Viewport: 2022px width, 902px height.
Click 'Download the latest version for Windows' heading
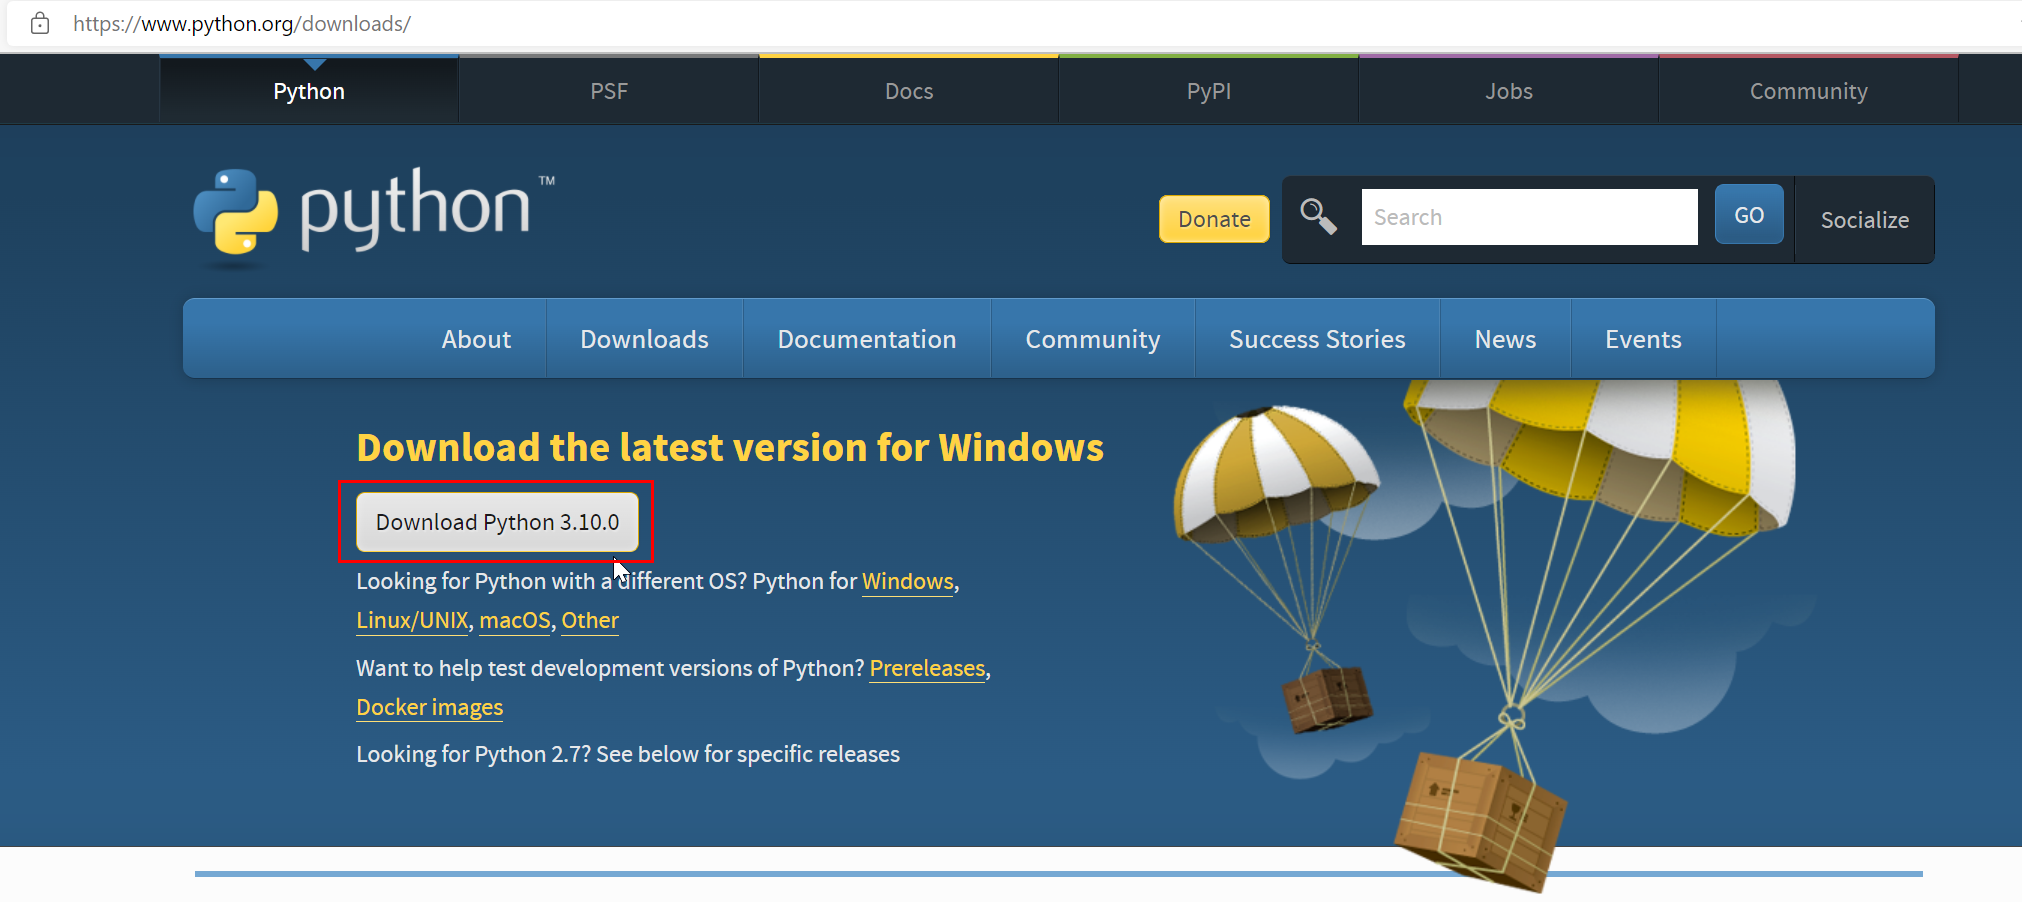(x=730, y=447)
